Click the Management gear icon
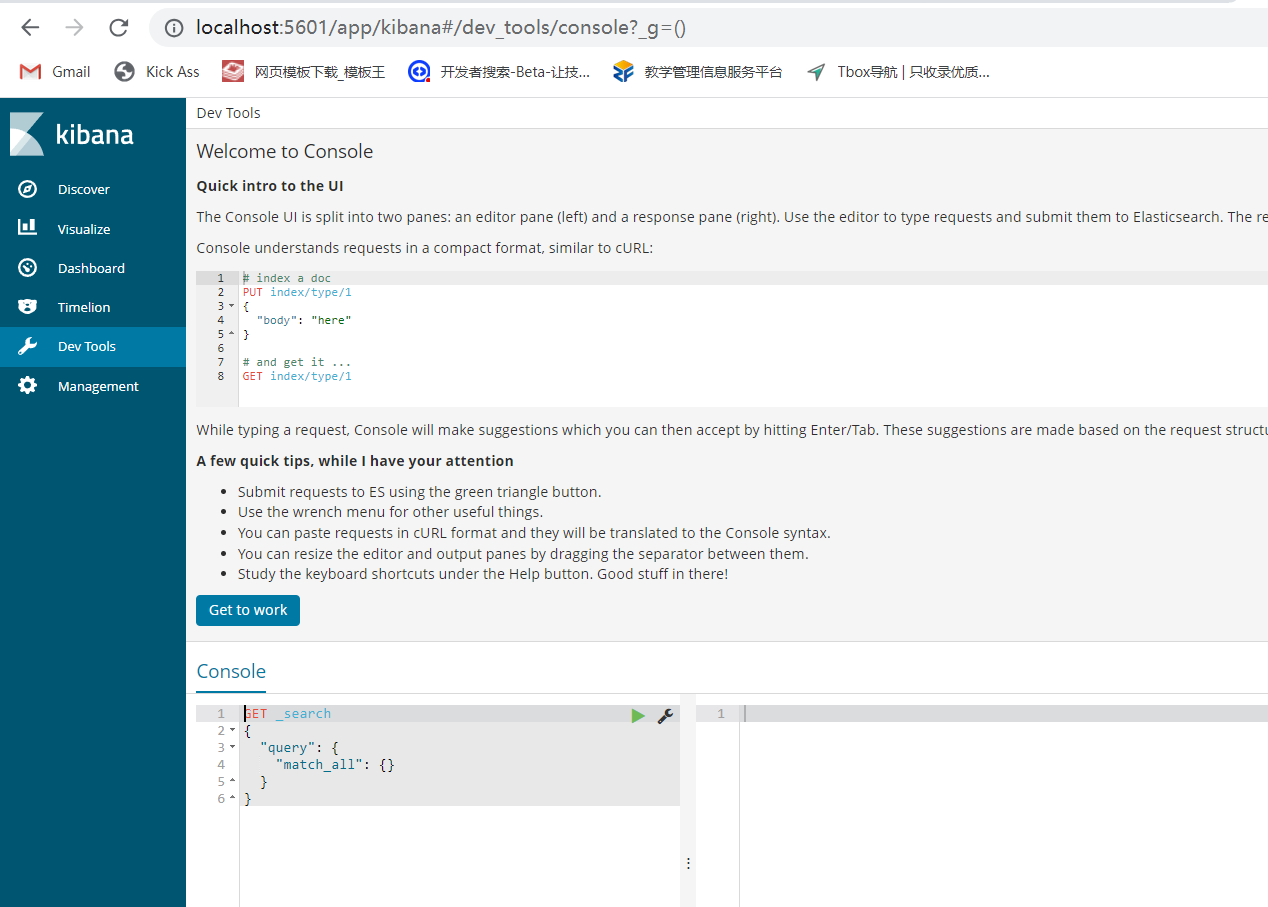Viewport: 1268px width, 907px height. pyautogui.click(x=28, y=386)
